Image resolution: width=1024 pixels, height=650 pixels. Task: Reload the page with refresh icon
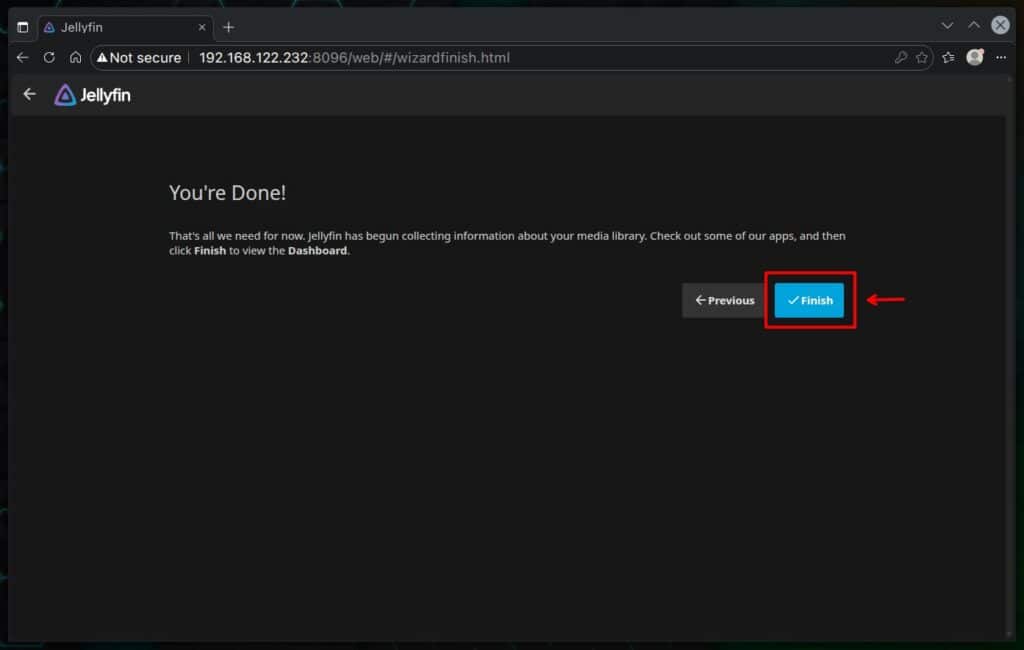pyautogui.click(x=49, y=57)
